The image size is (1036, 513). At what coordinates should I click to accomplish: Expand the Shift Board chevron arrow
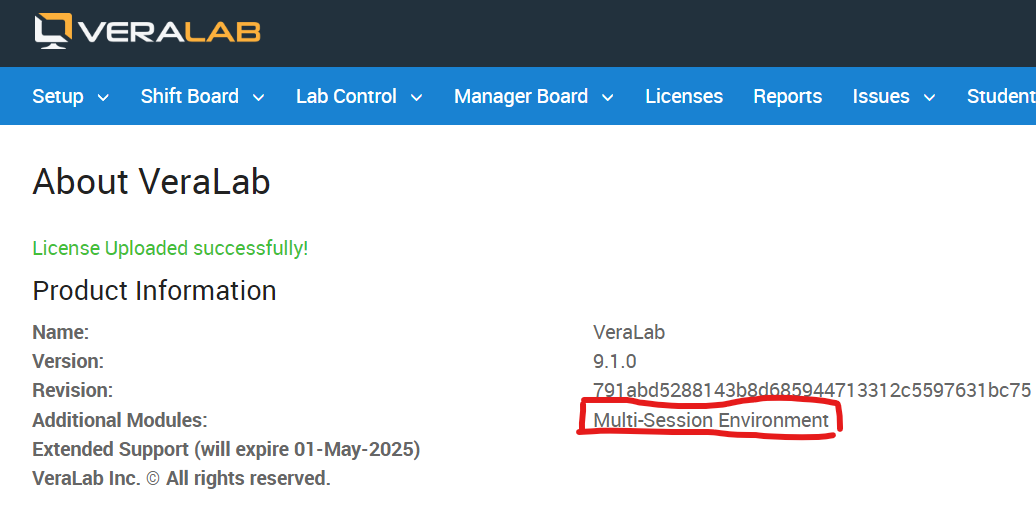tap(258, 98)
